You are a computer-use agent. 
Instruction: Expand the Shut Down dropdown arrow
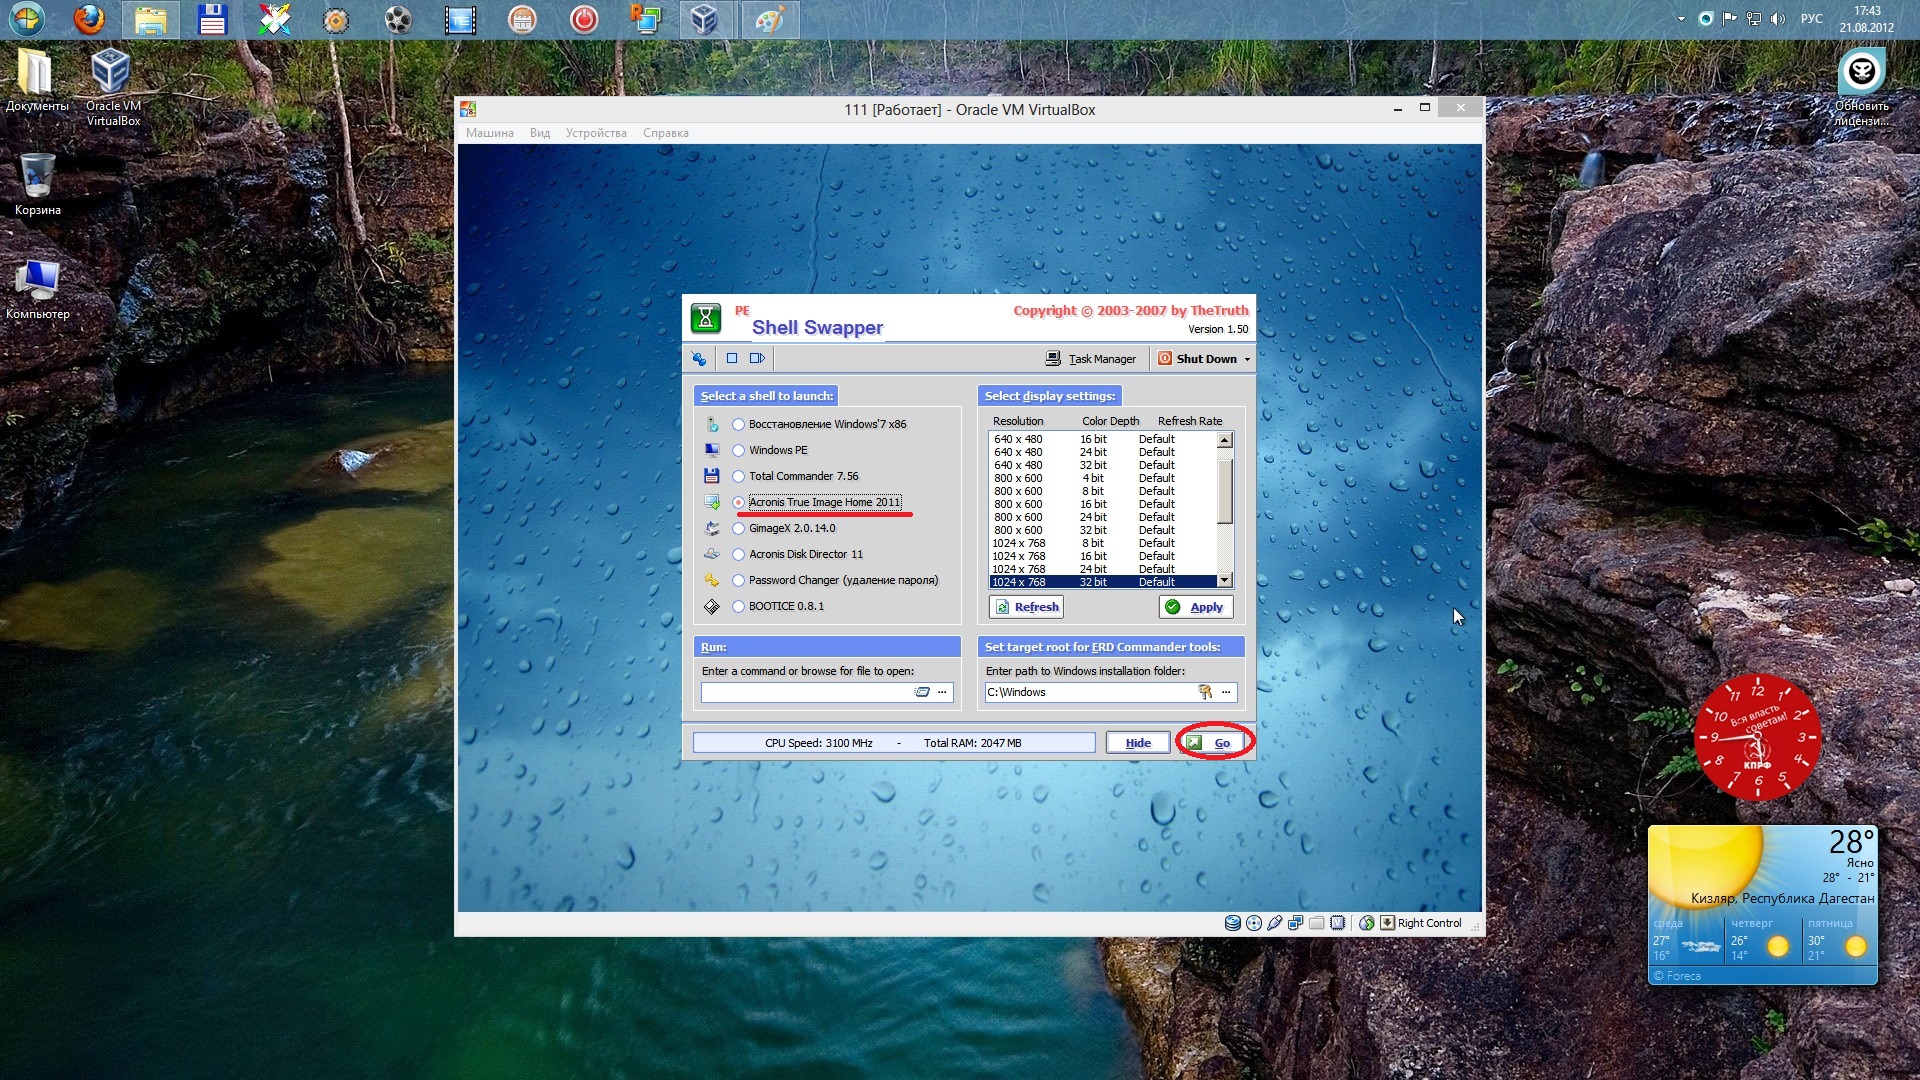(1247, 360)
